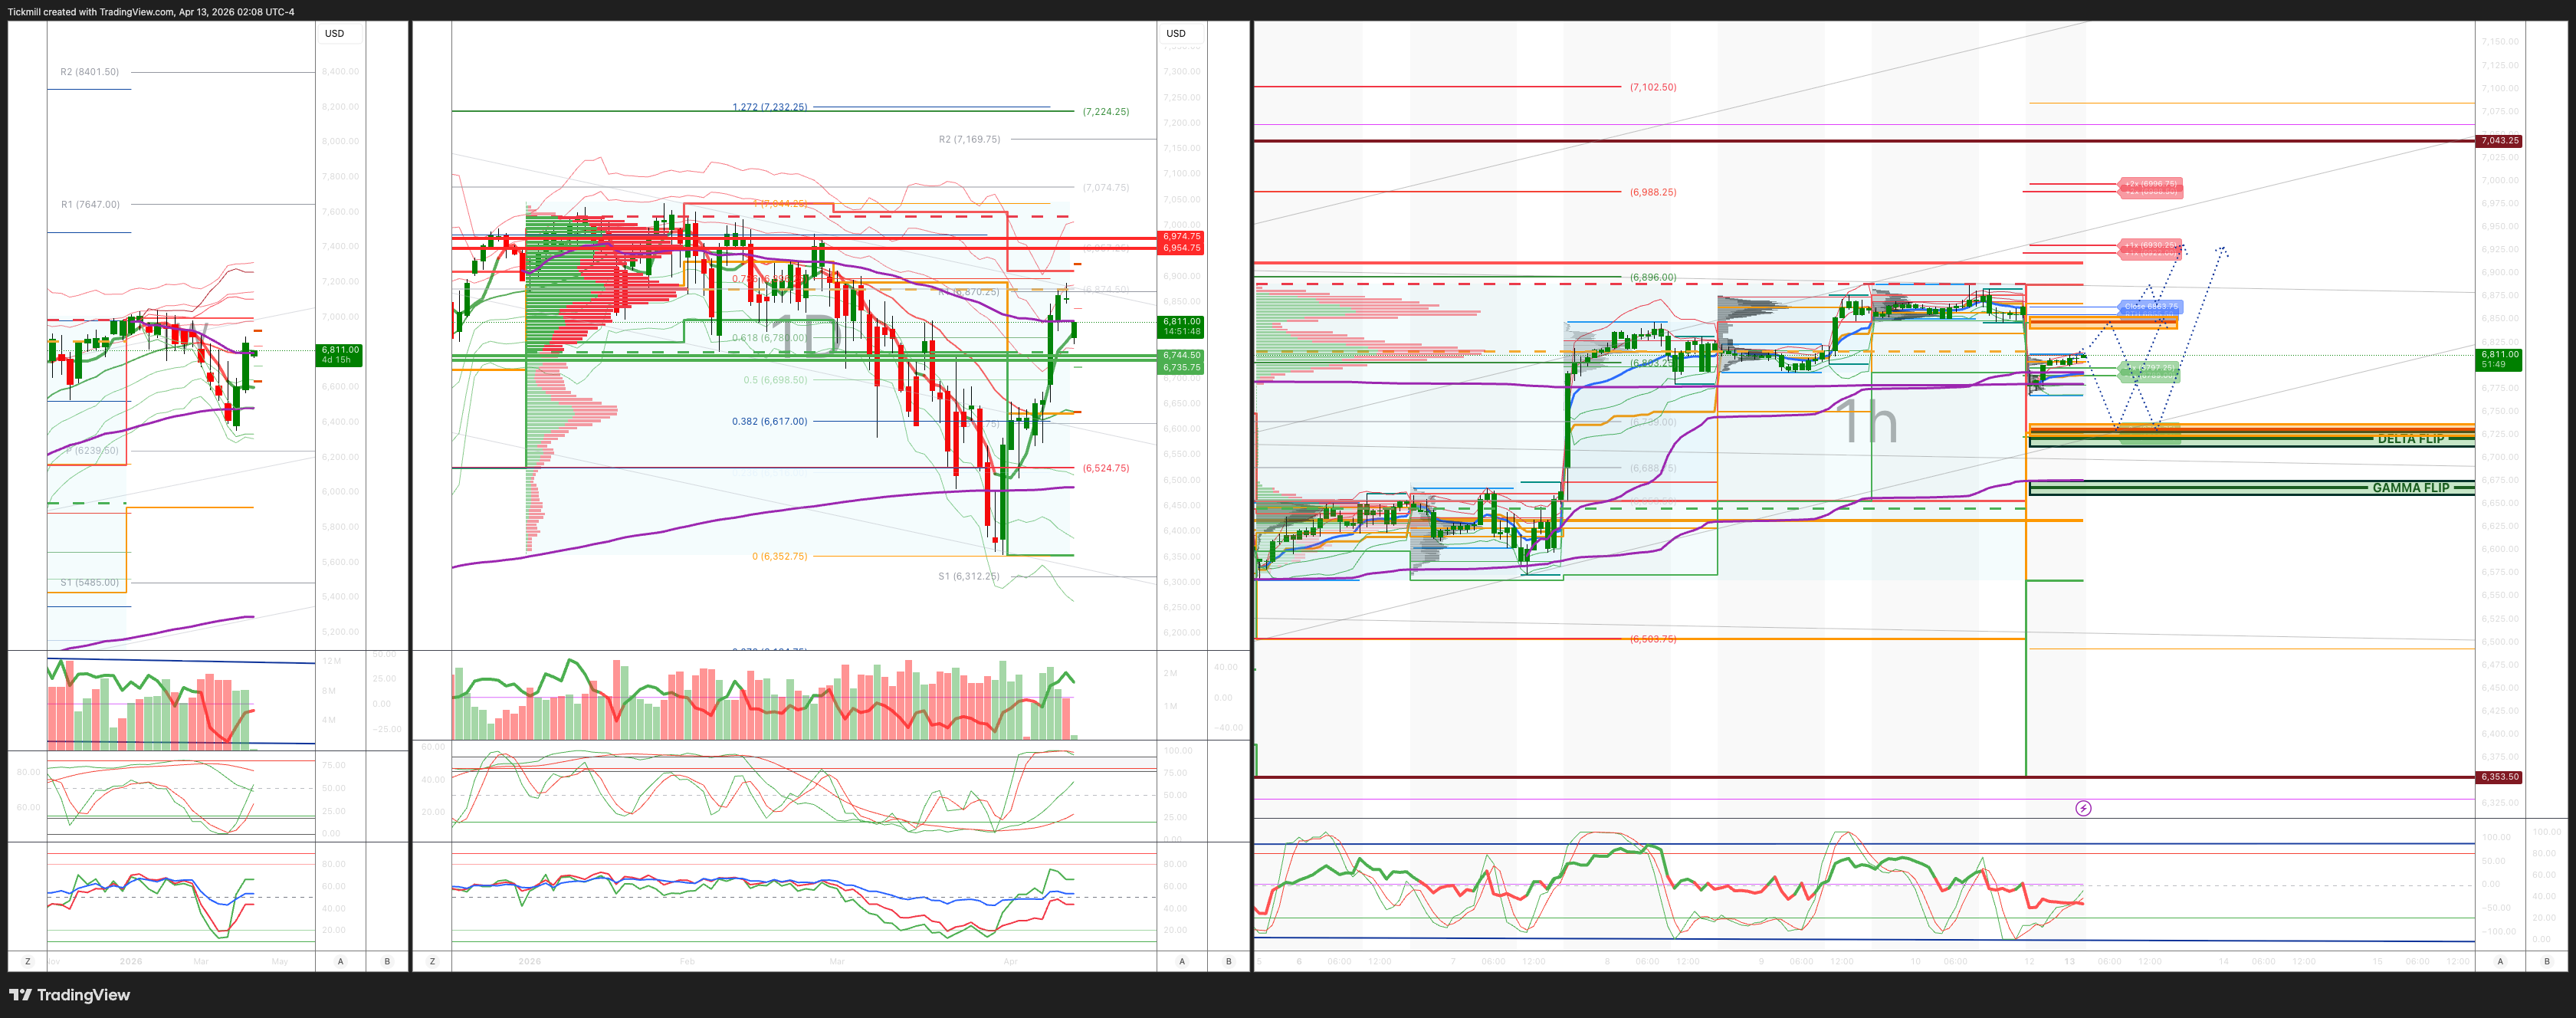This screenshot has height=1018, width=2576.
Task: Click Z scale button on daily chart
Action: (x=432, y=961)
